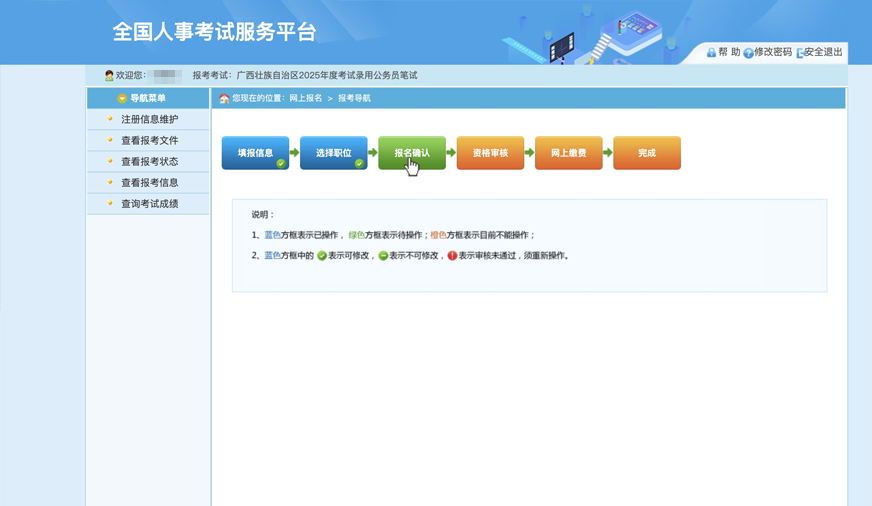Click the 网上报名 breadcrumb link
872x506 pixels.
point(306,99)
